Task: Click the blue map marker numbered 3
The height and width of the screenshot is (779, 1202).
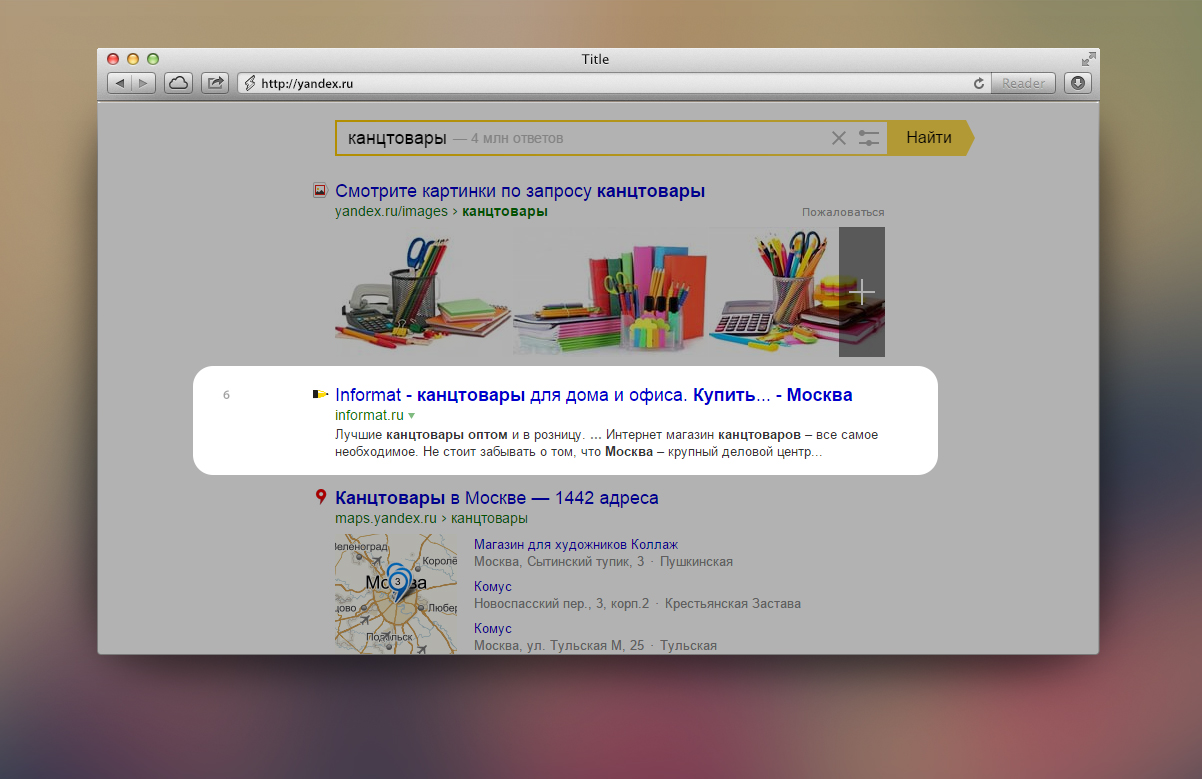Action: tap(398, 582)
